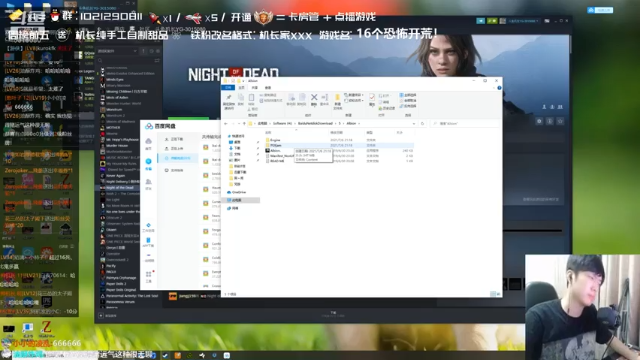Image resolution: width=640 pixels, height=360 pixels.
Task: Go up one folder level in Explorer
Action: pyautogui.click(x=244, y=123)
